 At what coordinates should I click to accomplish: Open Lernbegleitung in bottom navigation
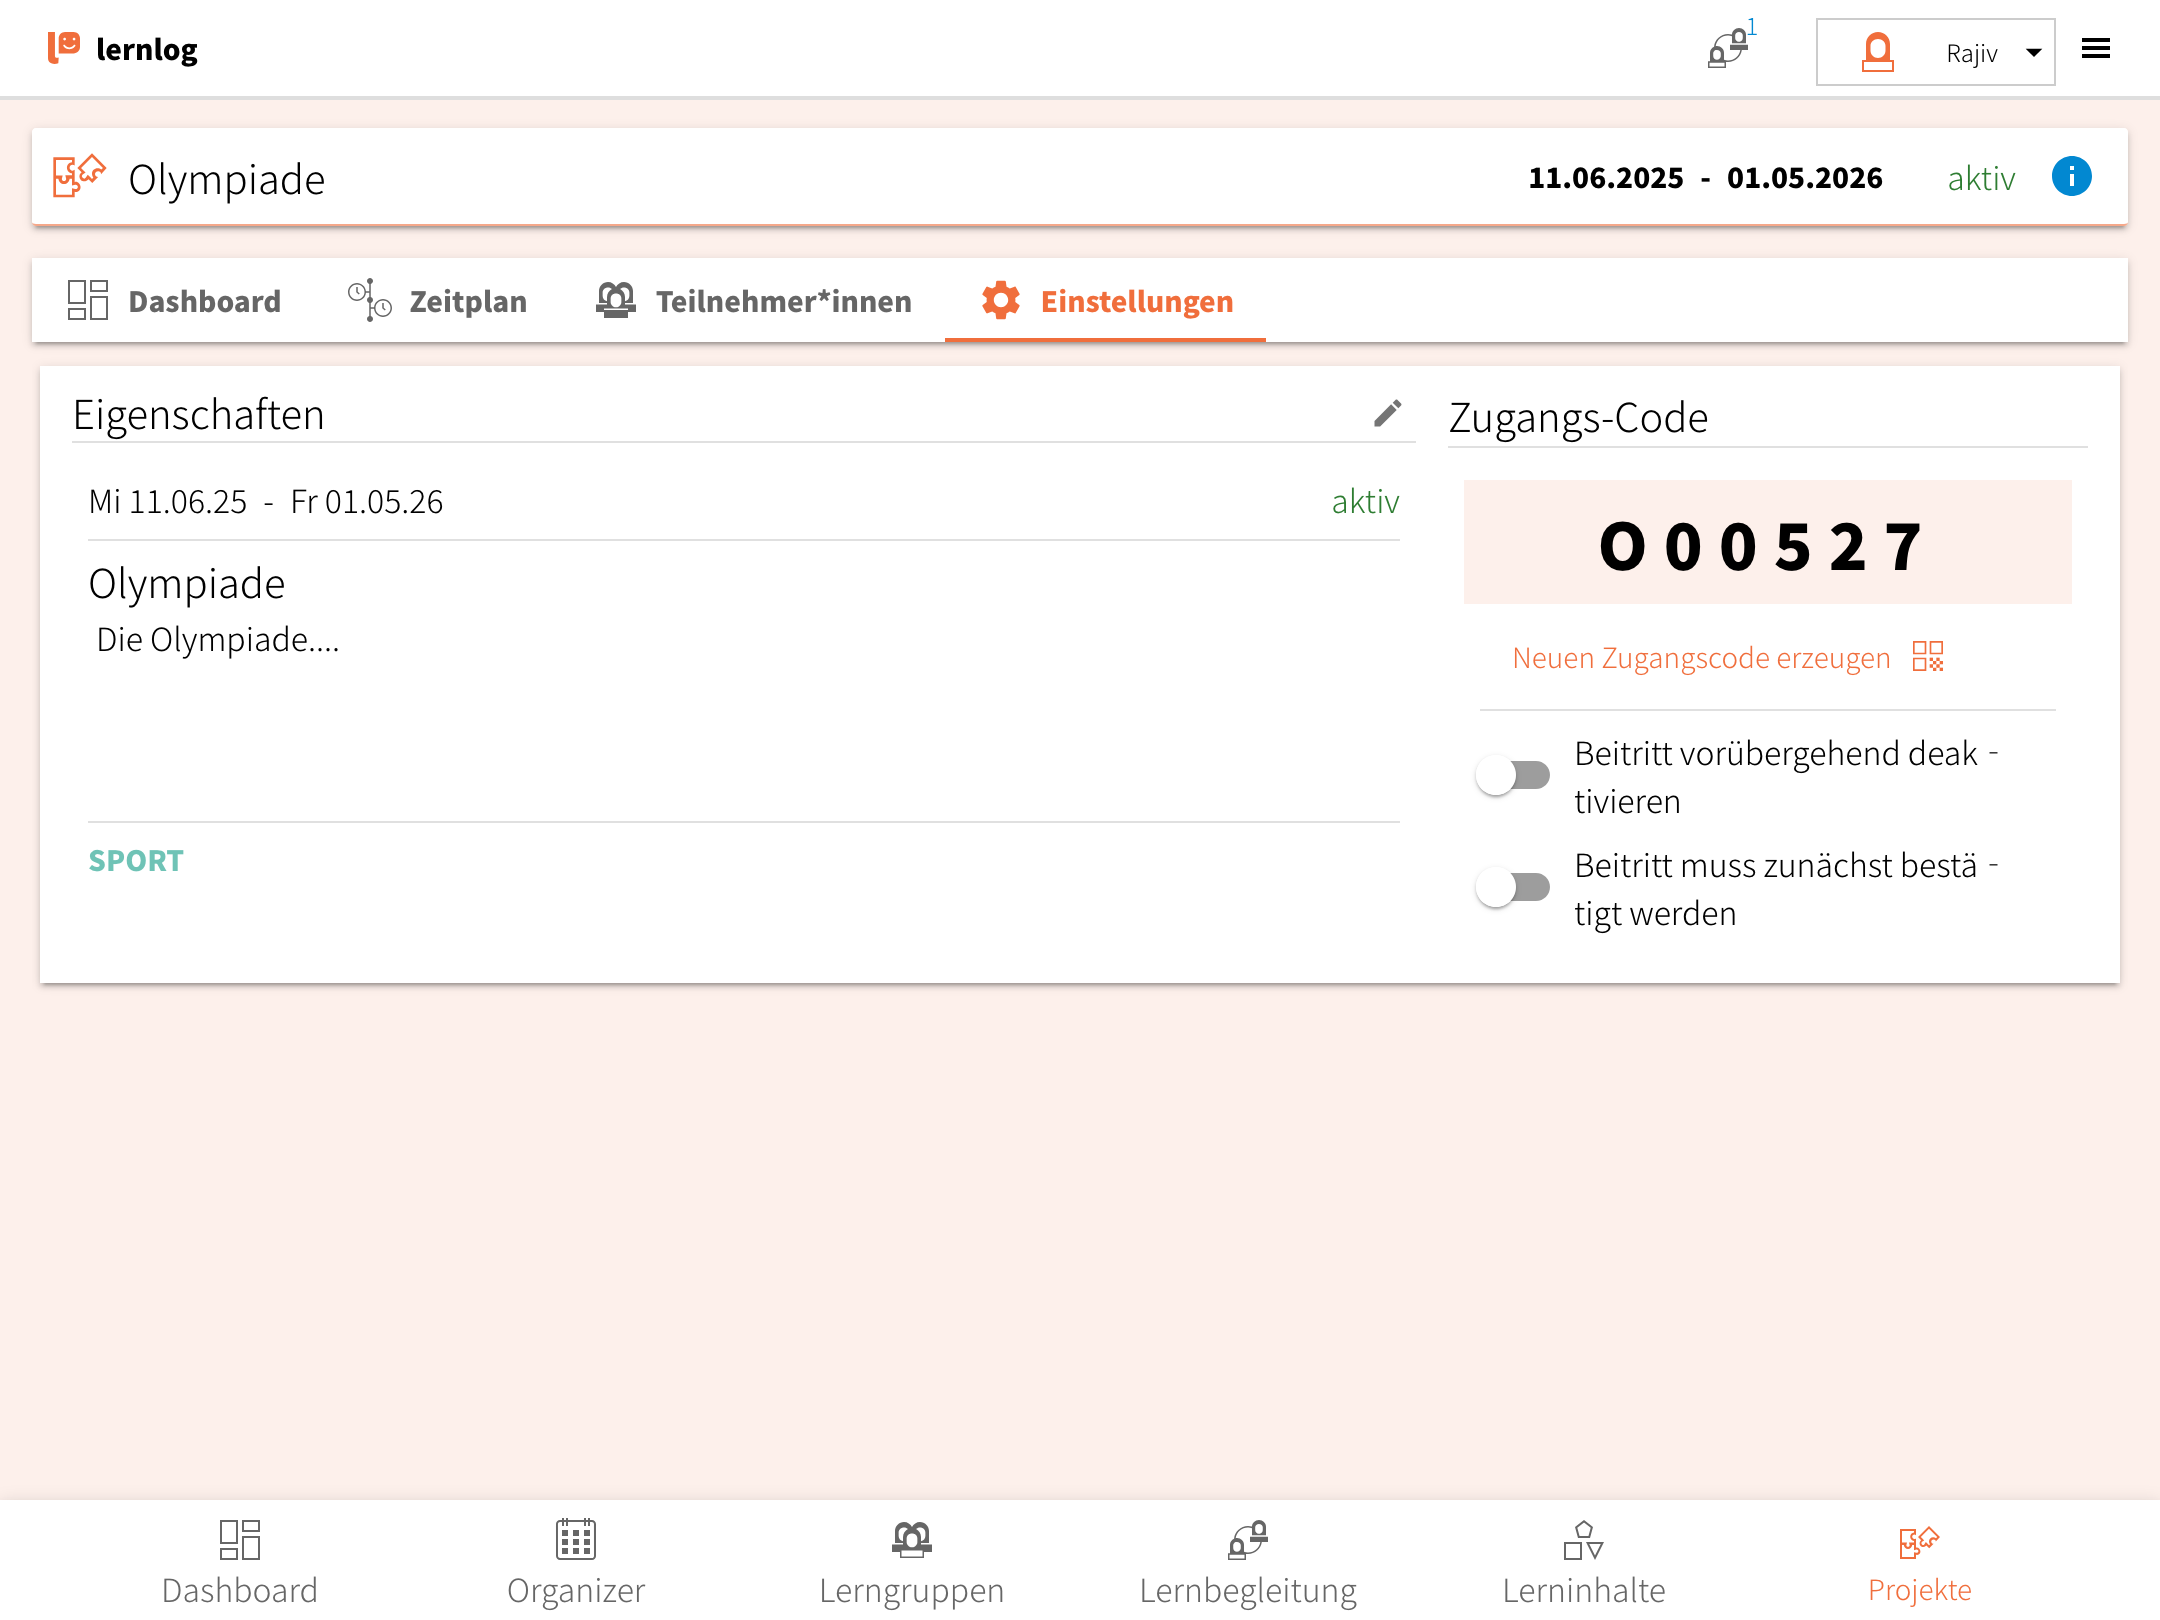(1247, 1562)
